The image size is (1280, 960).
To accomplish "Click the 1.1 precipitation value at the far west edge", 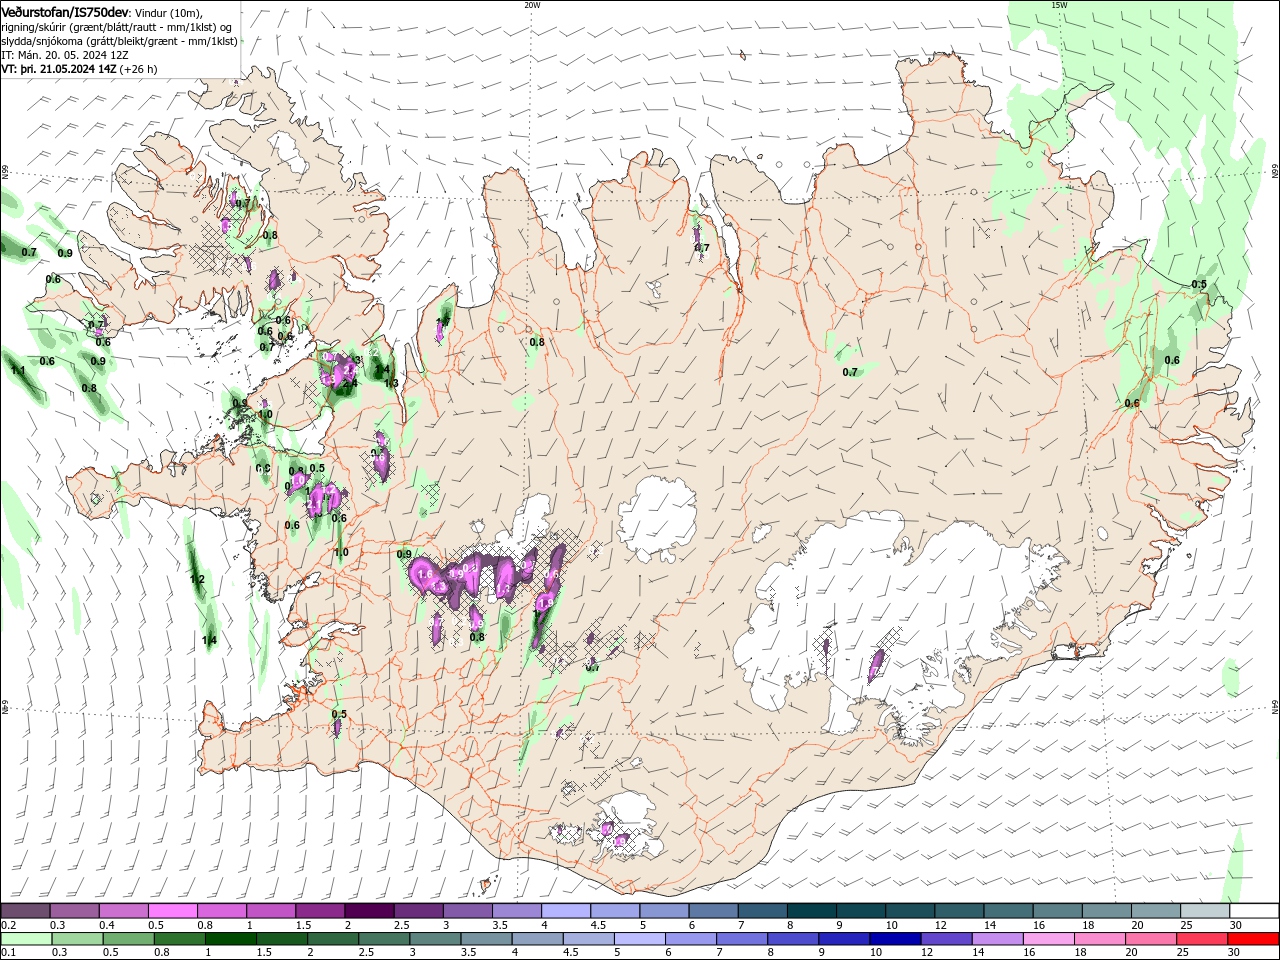I will 18,371.
